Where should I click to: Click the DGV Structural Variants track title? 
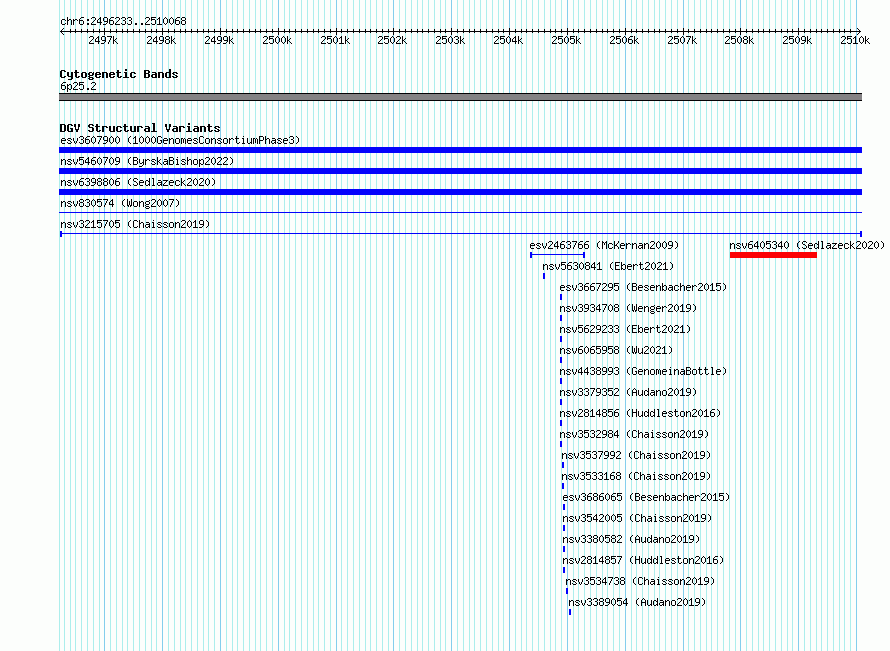coord(140,128)
